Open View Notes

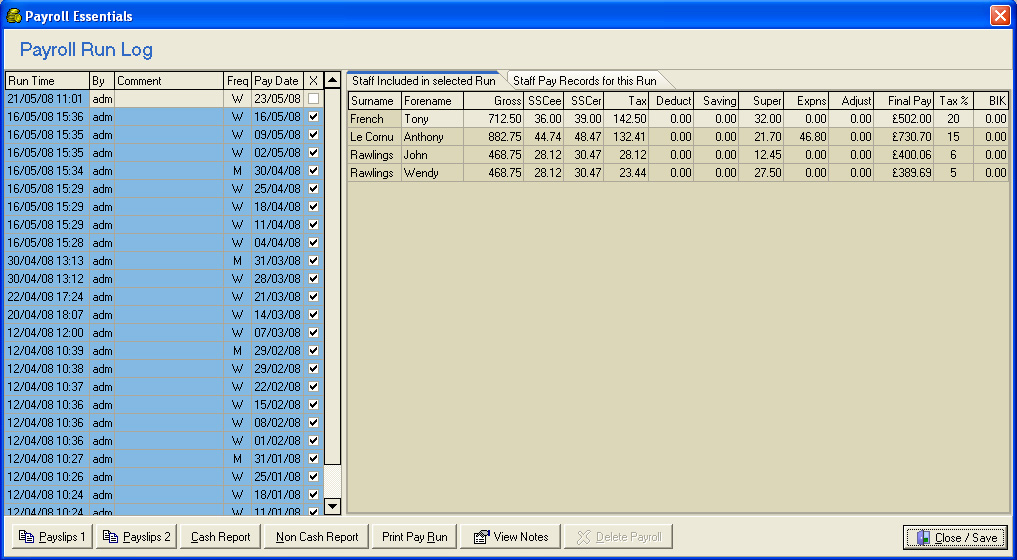coord(510,537)
